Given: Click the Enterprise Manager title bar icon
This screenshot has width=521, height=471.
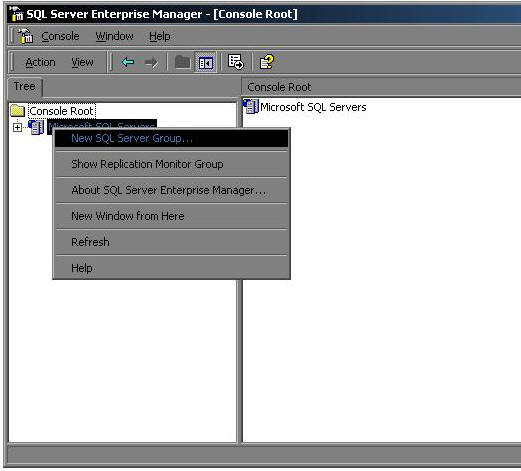Looking at the screenshot, I should pyautogui.click(x=16, y=14).
